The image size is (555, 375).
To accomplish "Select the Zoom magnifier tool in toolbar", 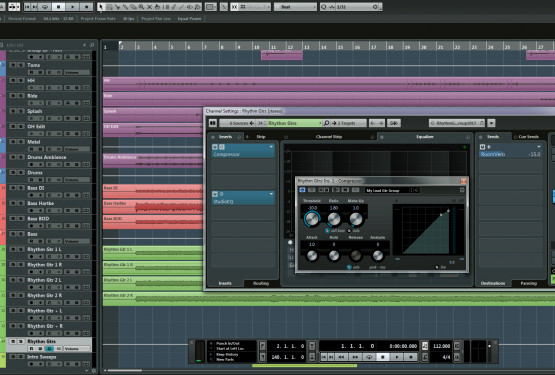I will point(142,7).
